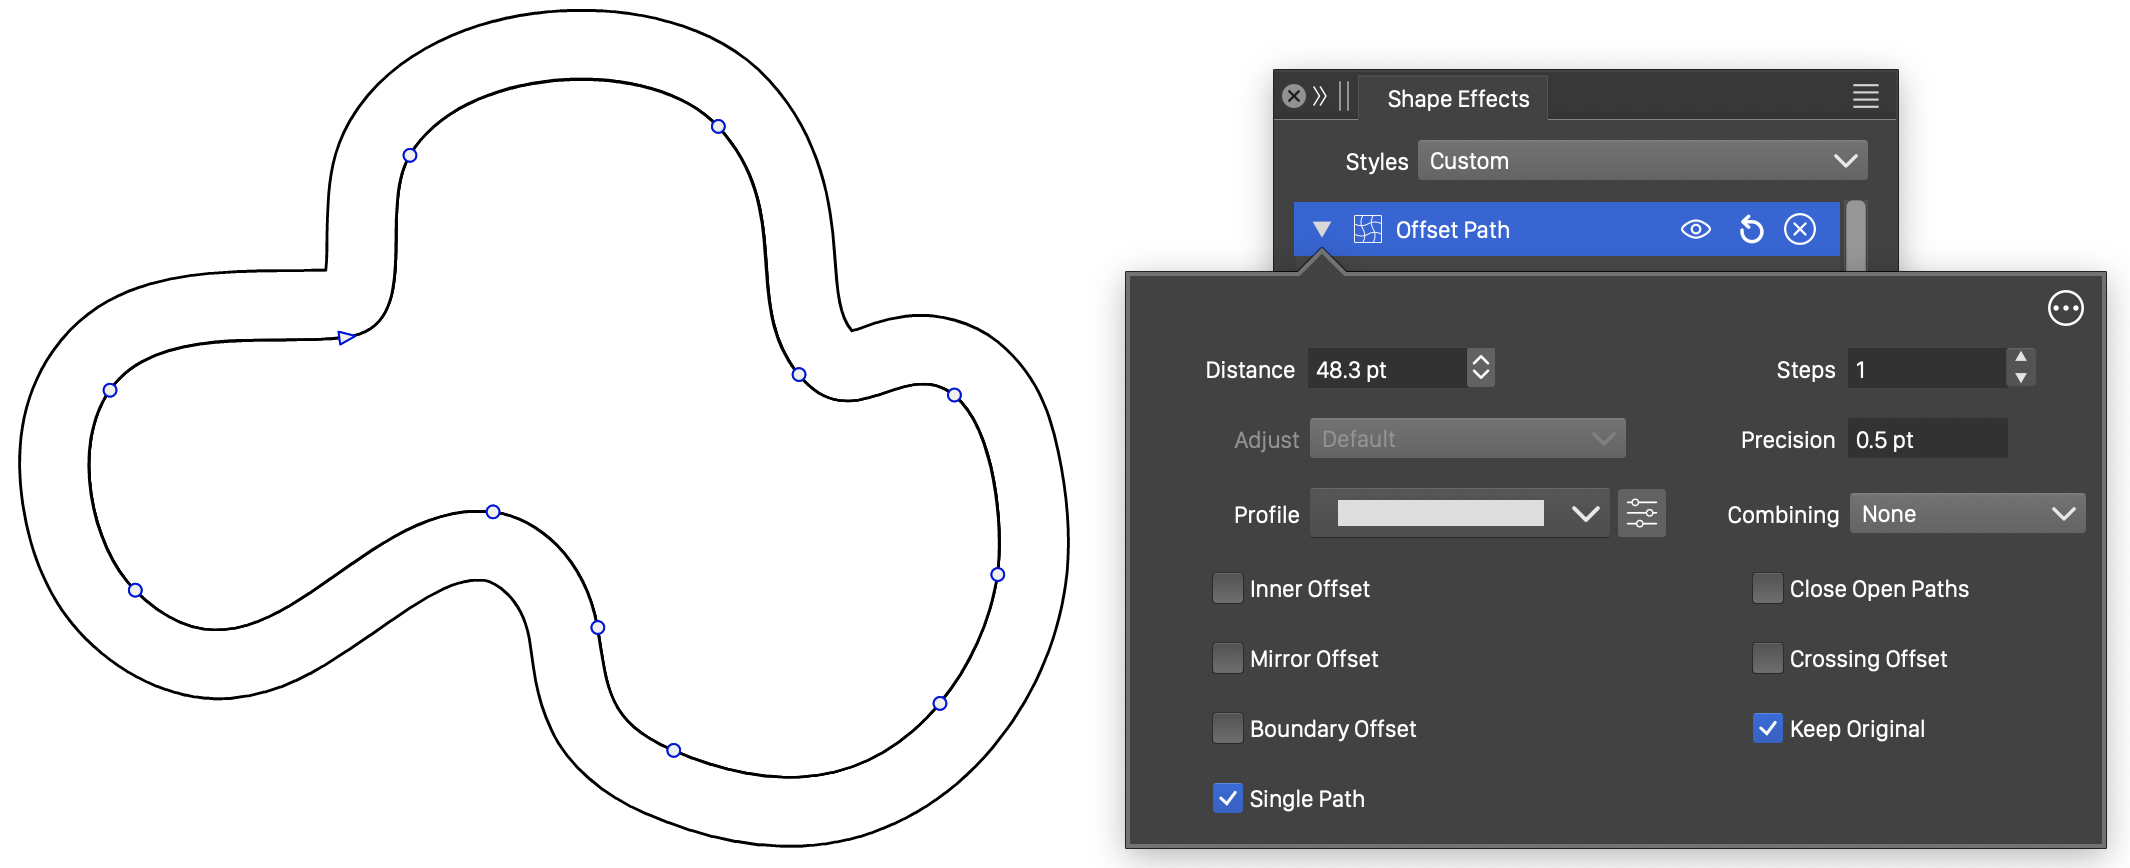Remove the Offset Path effect
This screenshot has height=868, width=2130.
click(1800, 229)
